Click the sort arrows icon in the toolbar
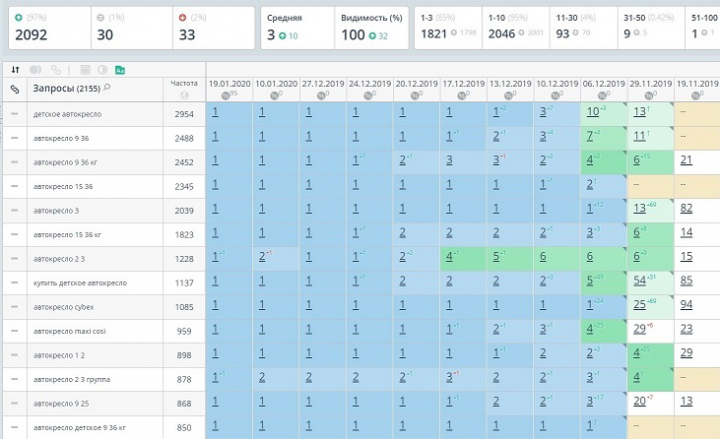 tap(15, 70)
